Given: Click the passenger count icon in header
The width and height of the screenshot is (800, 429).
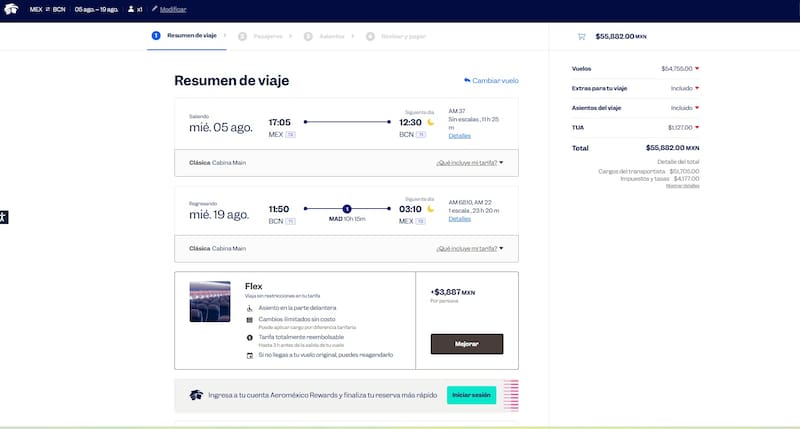Looking at the screenshot, I should pos(131,9).
